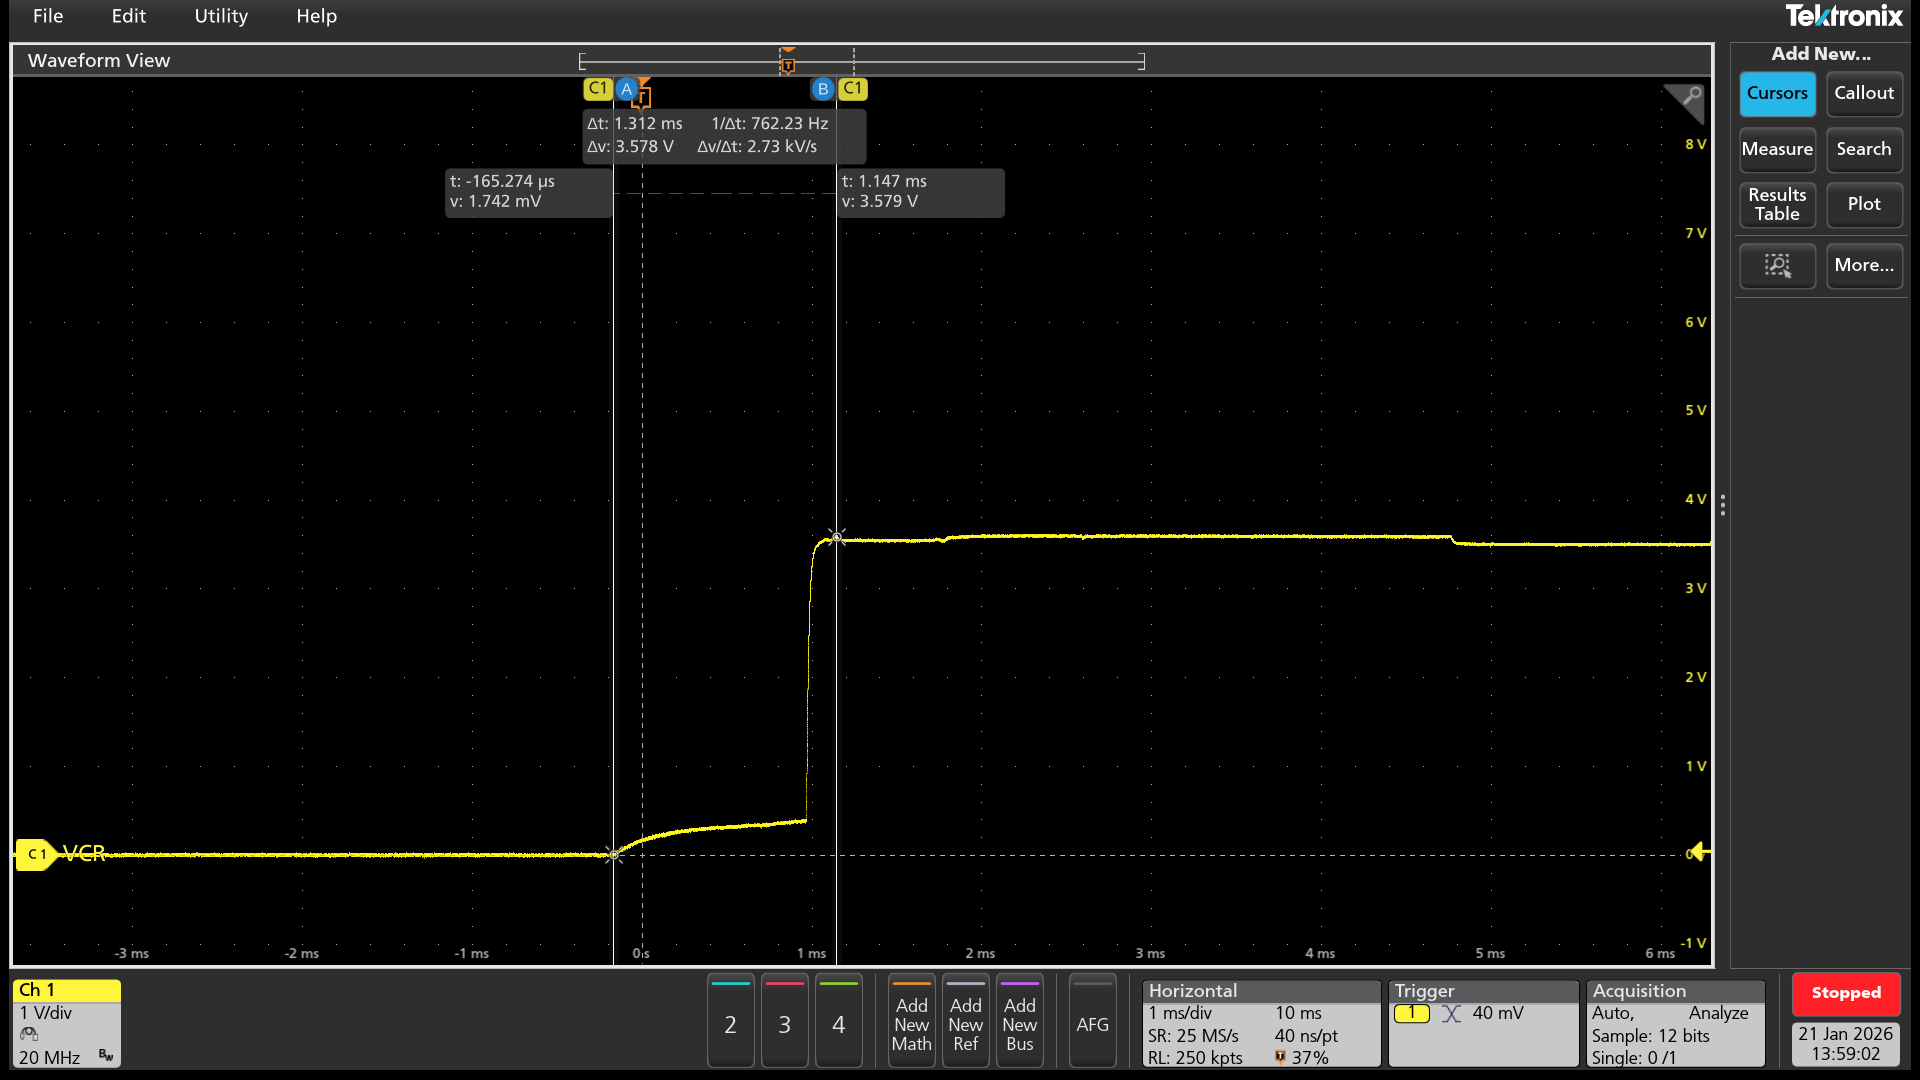Turn on channel 4
This screenshot has width=1920, height=1080.
[x=838, y=1022]
